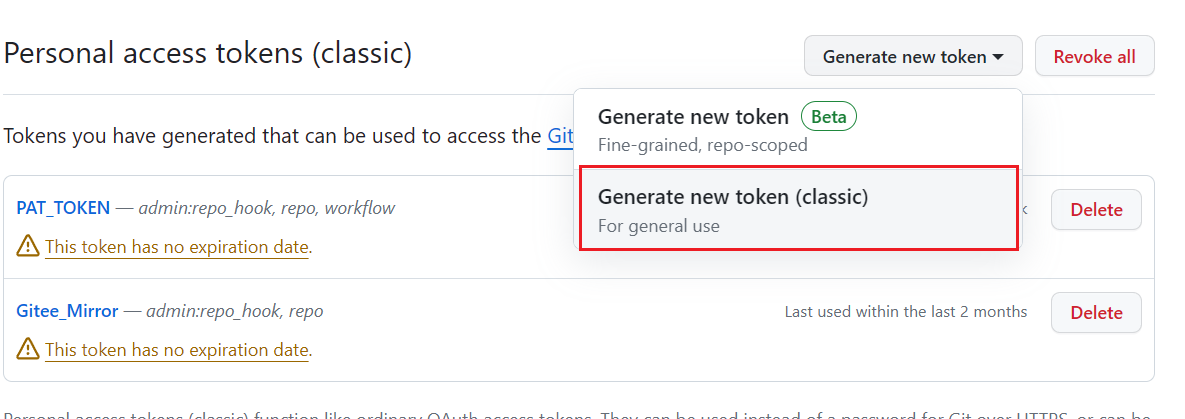Select Generate new token (classic) menu item
This screenshot has height=419, width=1185.
(x=799, y=209)
